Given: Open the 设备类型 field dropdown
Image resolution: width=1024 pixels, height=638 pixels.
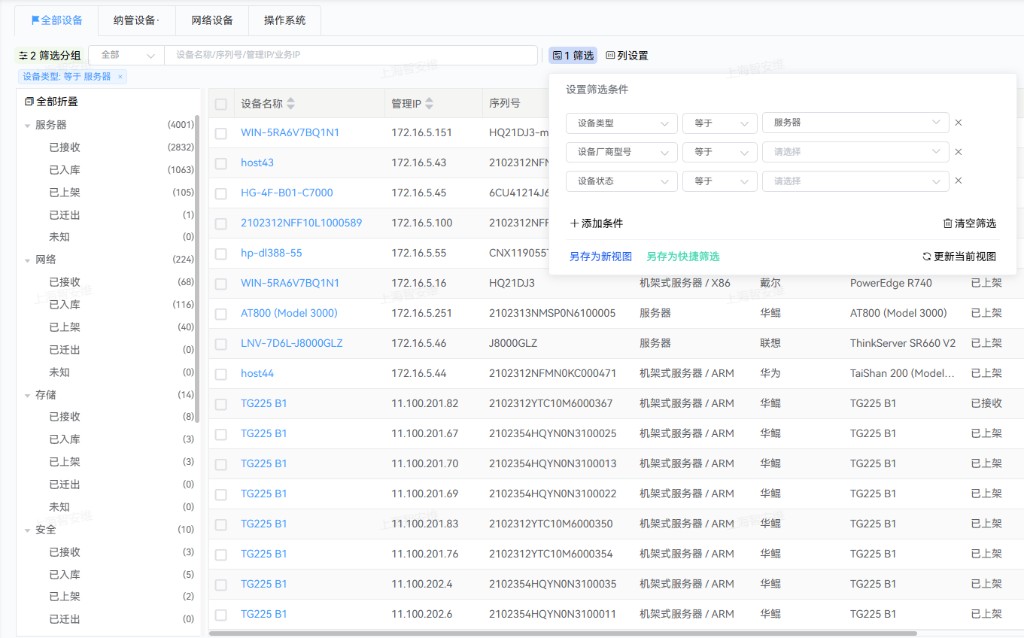Looking at the screenshot, I should [x=622, y=123].
